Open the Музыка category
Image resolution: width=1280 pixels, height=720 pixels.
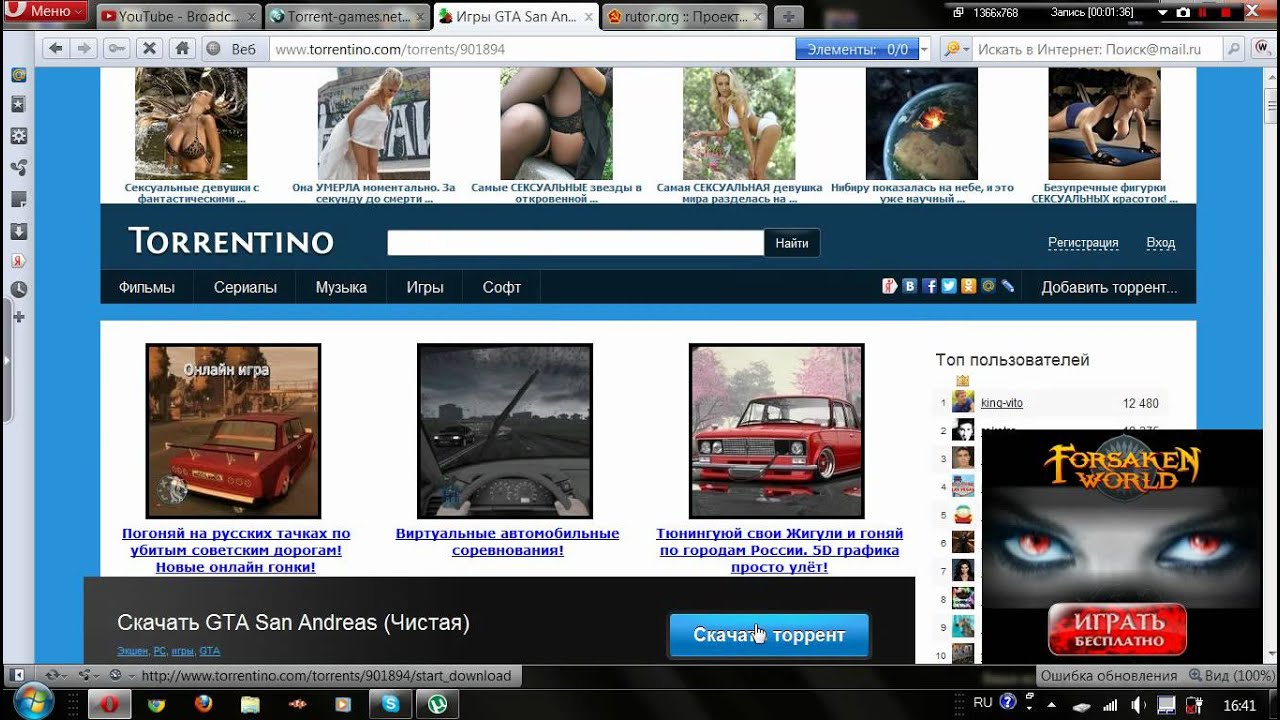(341, 287)
